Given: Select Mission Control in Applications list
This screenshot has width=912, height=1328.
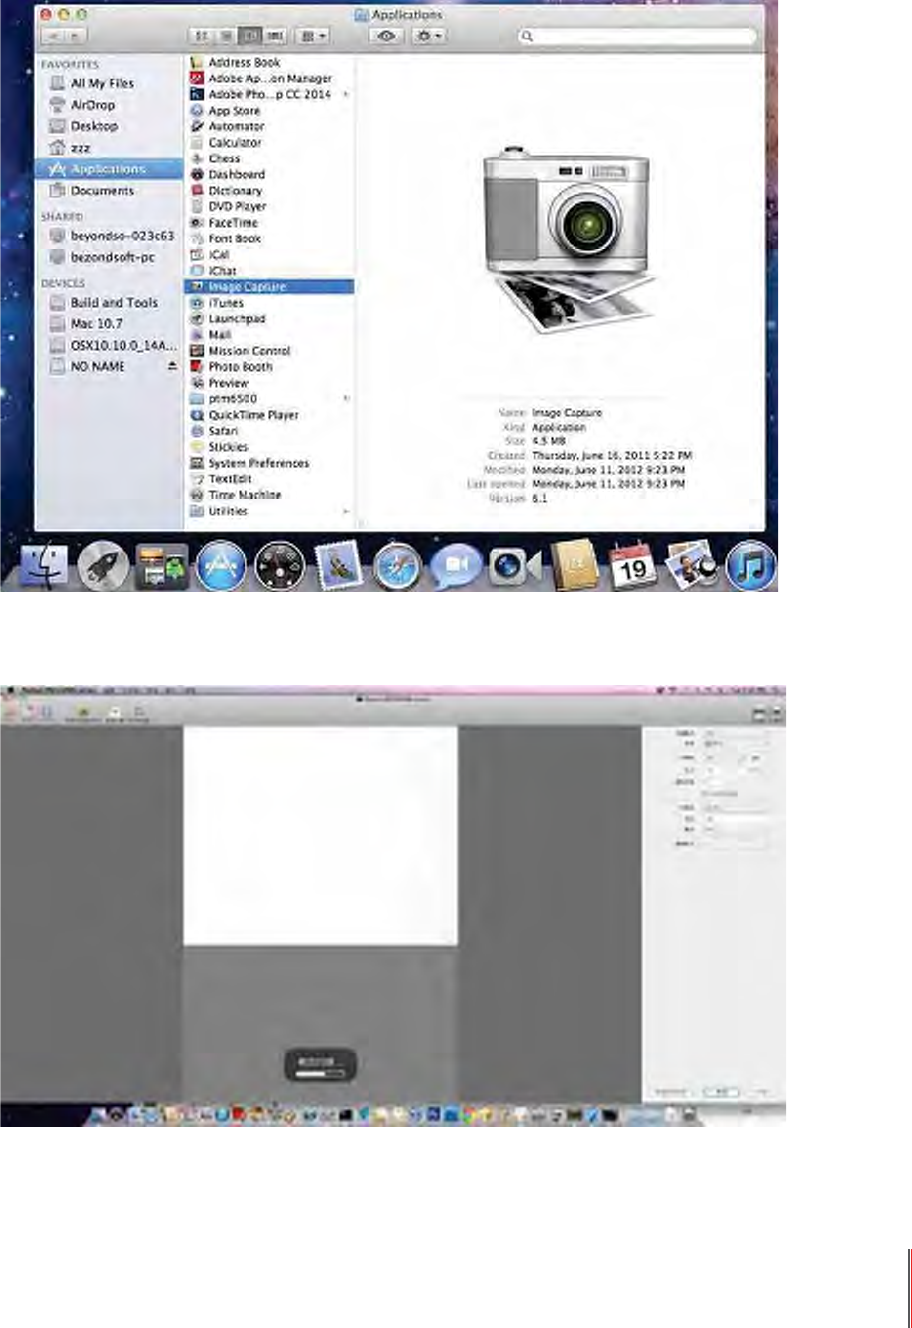Looking at the screenshot, I should tap(249, 351).
